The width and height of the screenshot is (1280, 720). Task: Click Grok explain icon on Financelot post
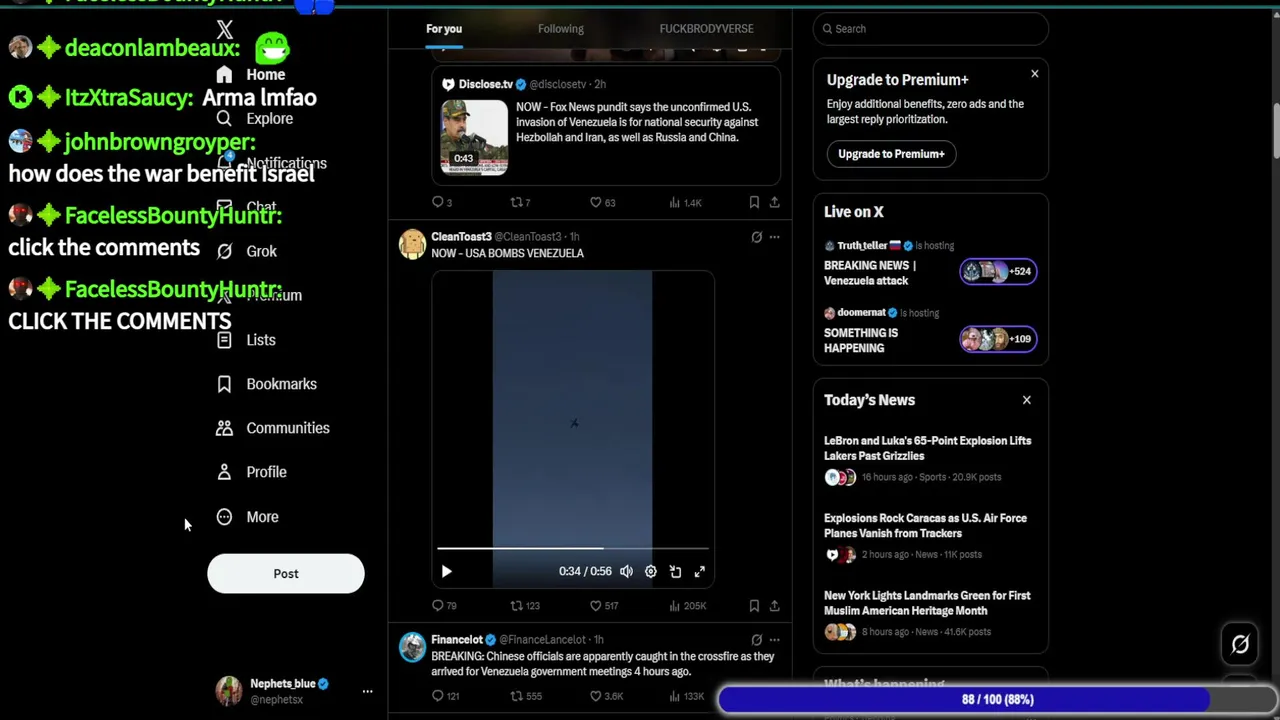coord(756,640)
